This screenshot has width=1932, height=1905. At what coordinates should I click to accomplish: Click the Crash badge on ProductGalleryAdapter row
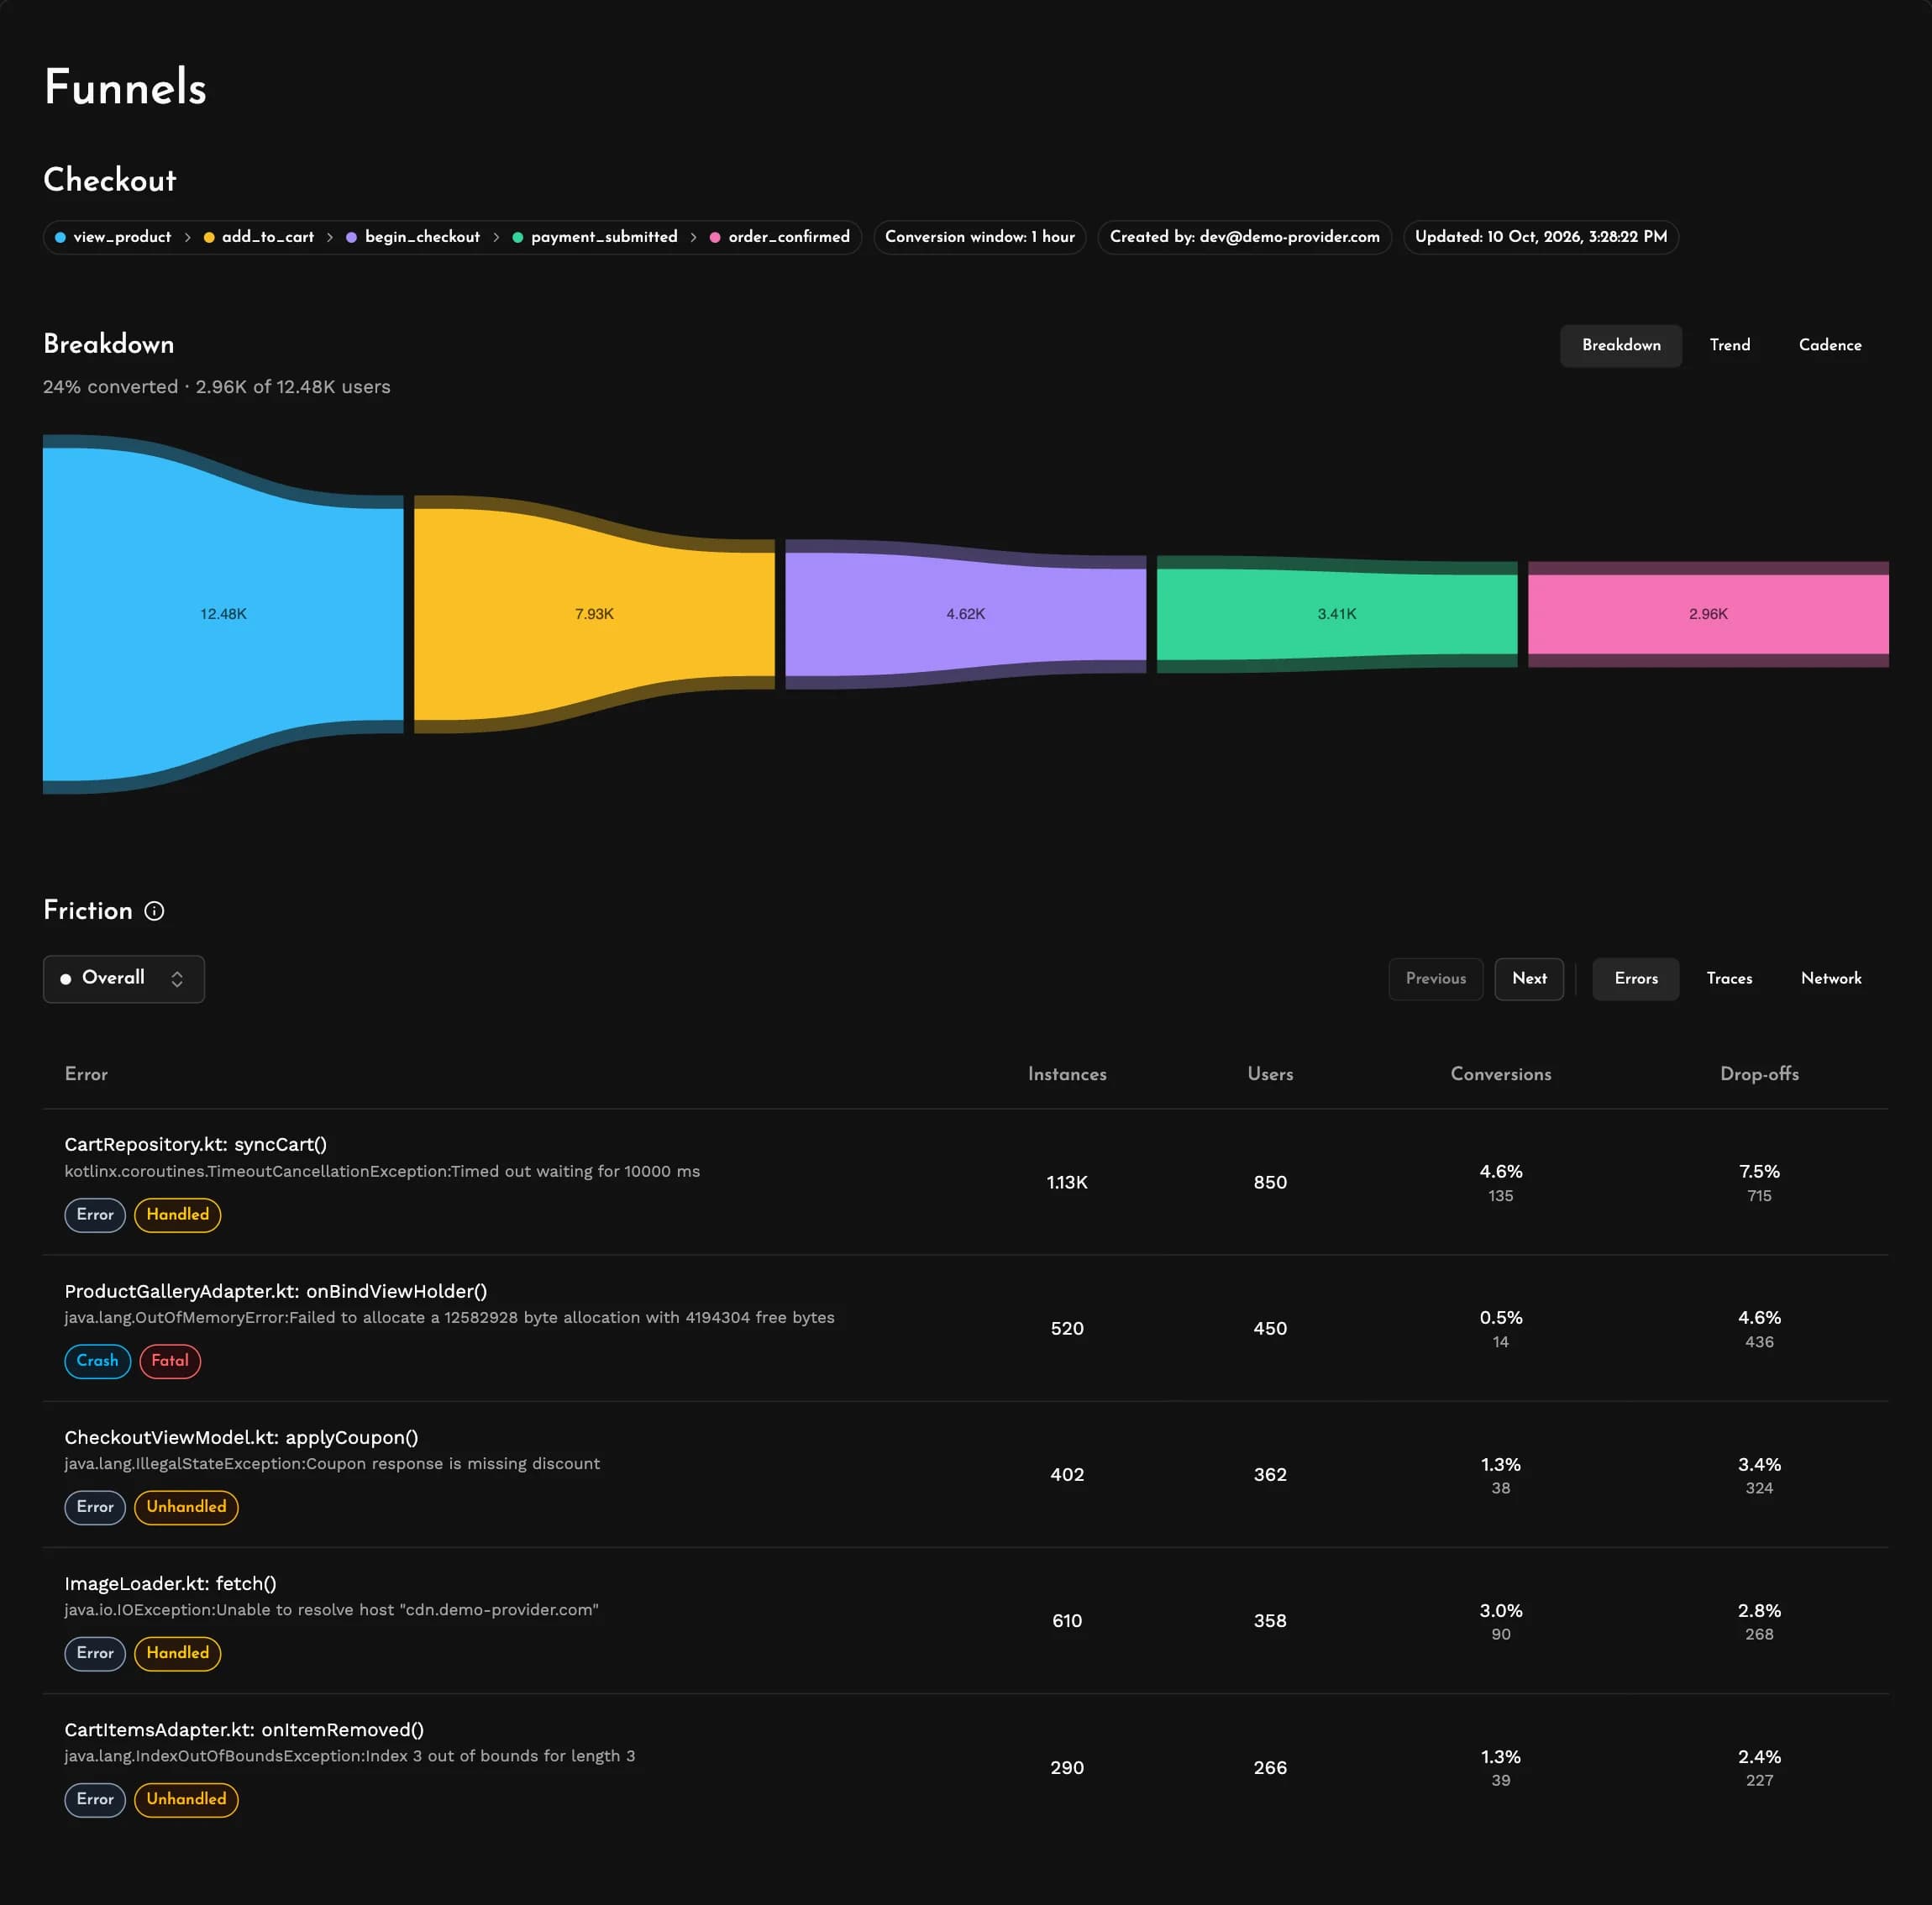click(x=97, y=1361)
